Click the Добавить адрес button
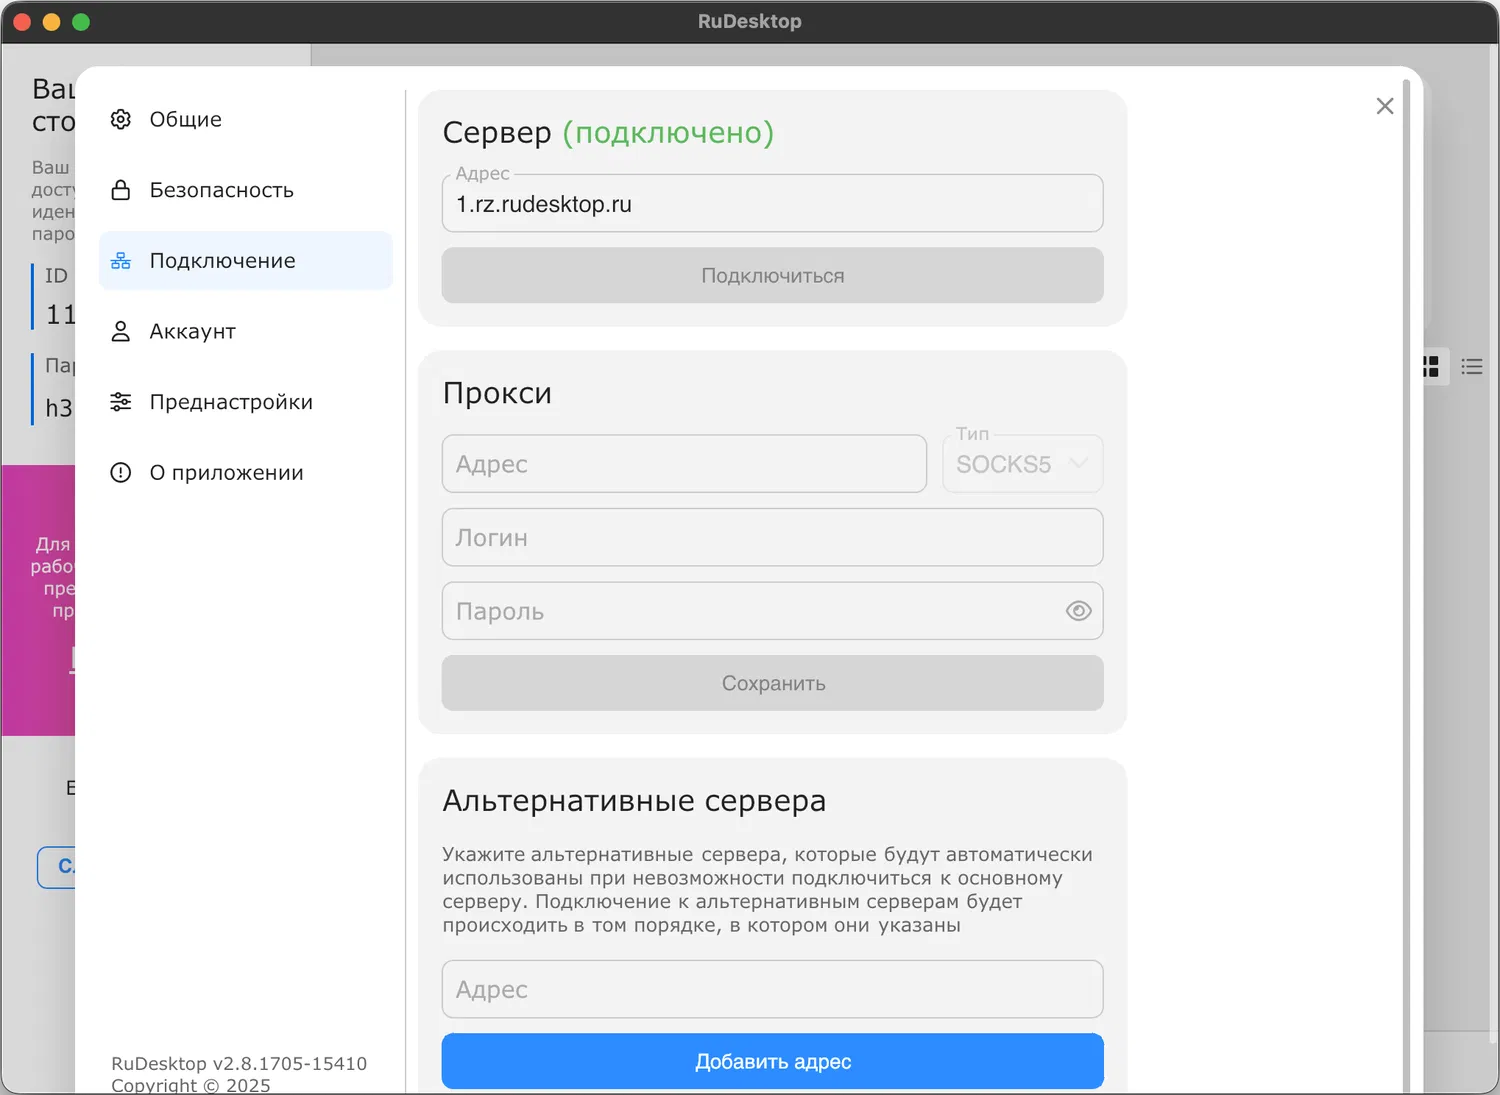Viewport: 1500px width, 1095px height. click(x=773, y=1061)
